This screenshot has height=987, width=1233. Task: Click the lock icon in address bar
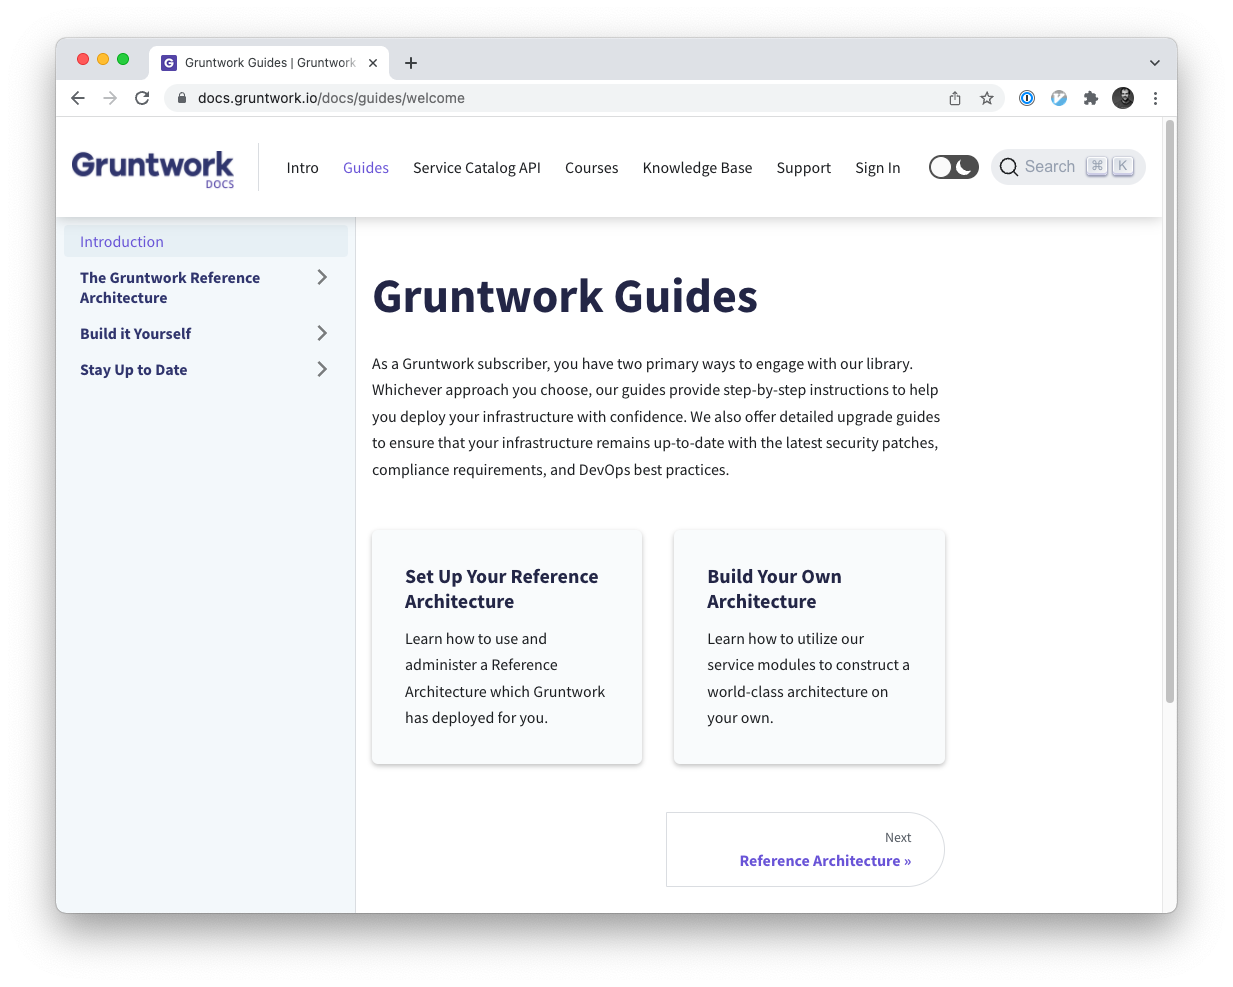click(182, 98)
